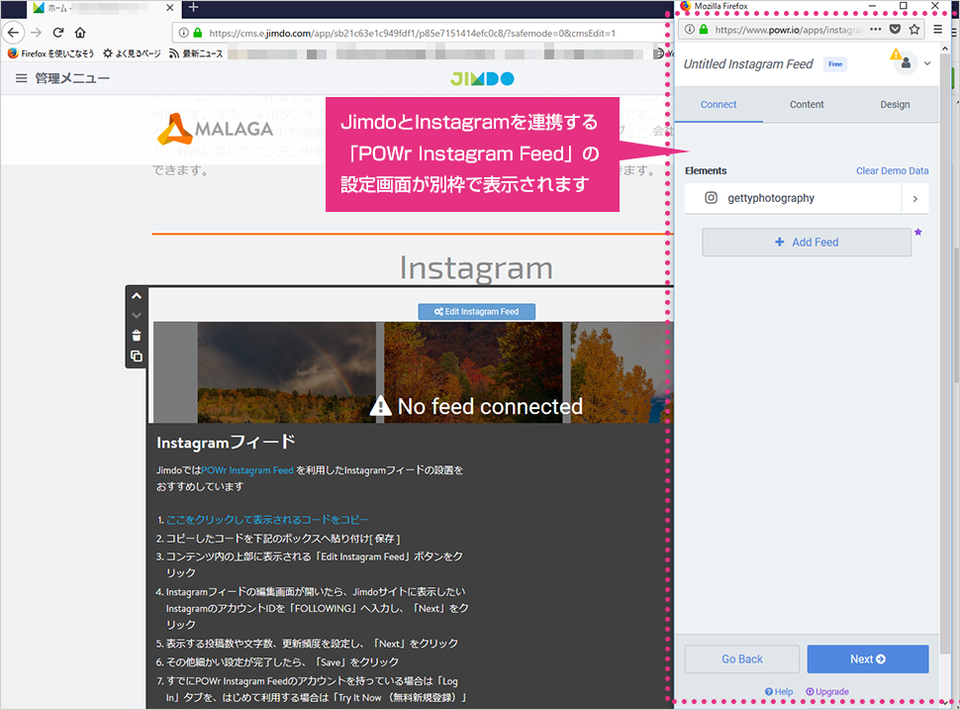The width and height of the screenshot is (960, 710).
Task: Open page actions dots in POWr window
Action: [x=876, y=29]
